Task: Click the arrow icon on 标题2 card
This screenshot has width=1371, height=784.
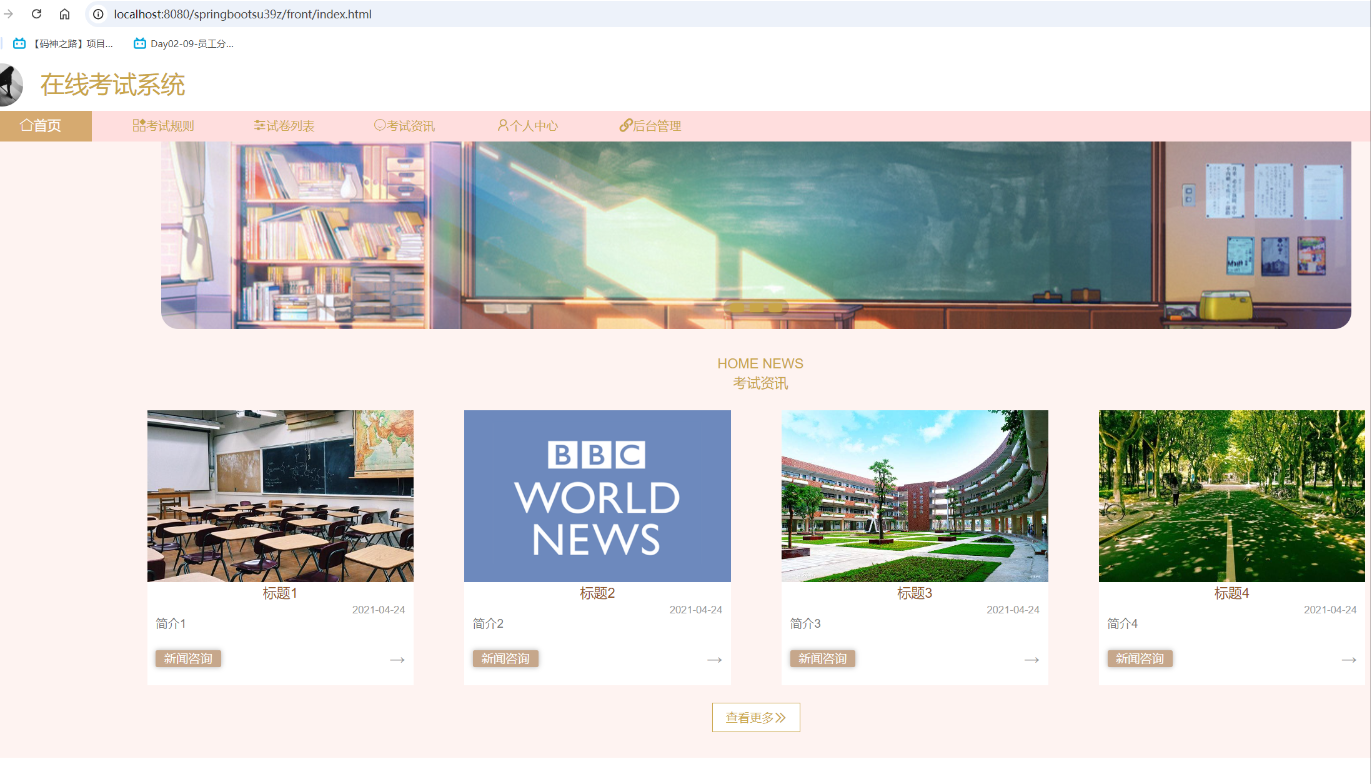Action: pyautogui.click(x=714, y=660)
